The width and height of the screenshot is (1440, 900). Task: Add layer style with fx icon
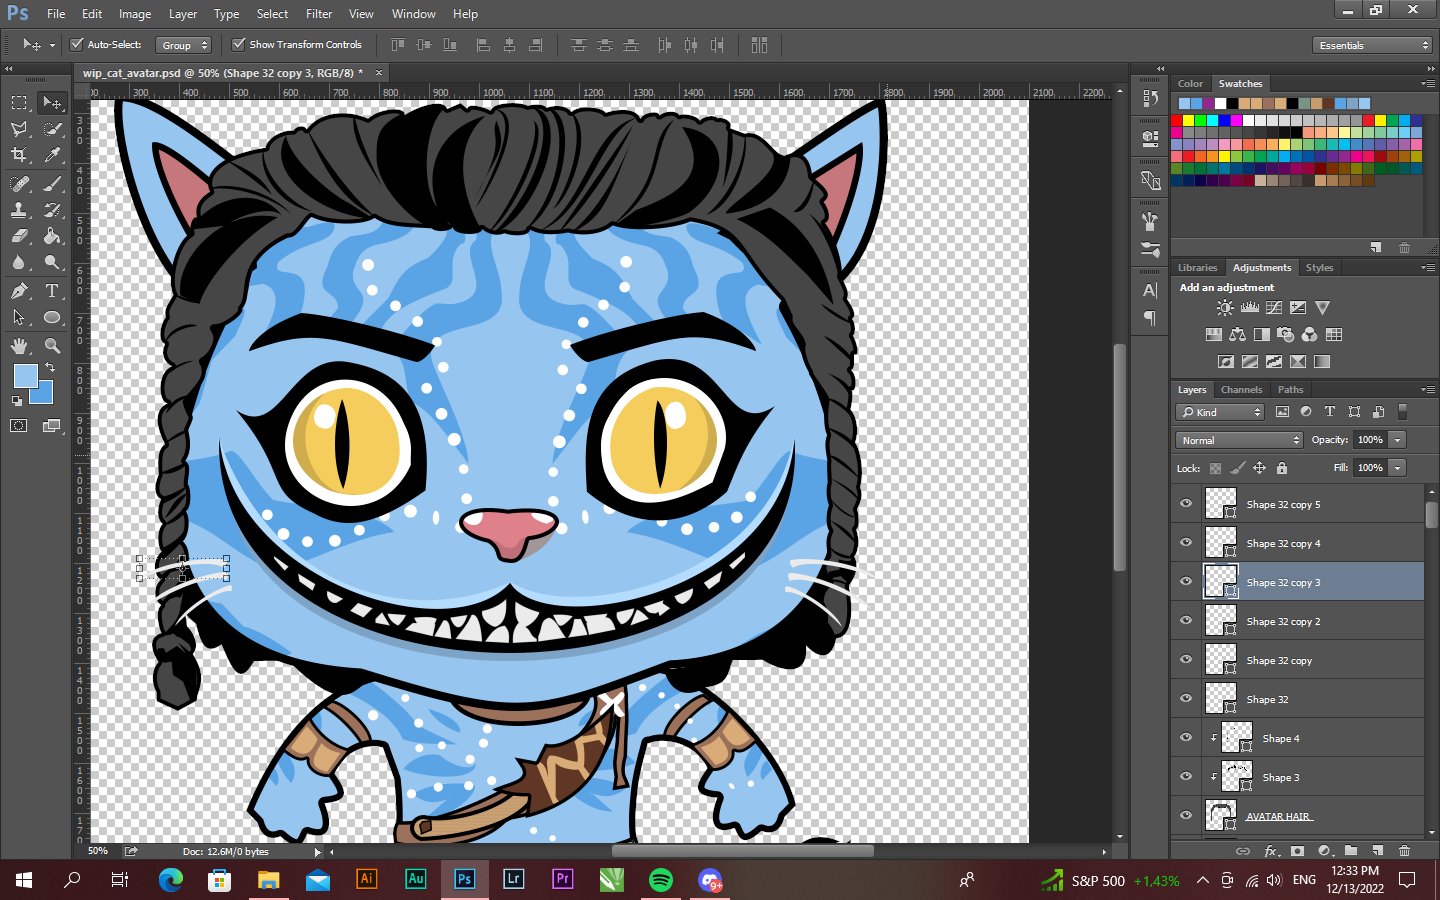[x=1271, y=851]
